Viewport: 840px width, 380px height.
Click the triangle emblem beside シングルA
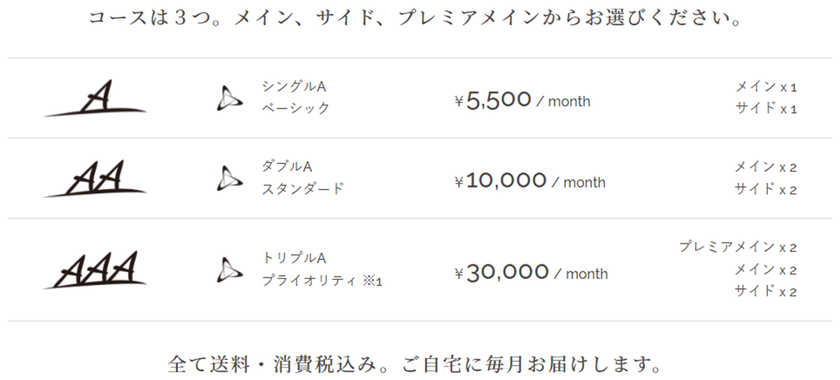point(229,99)
